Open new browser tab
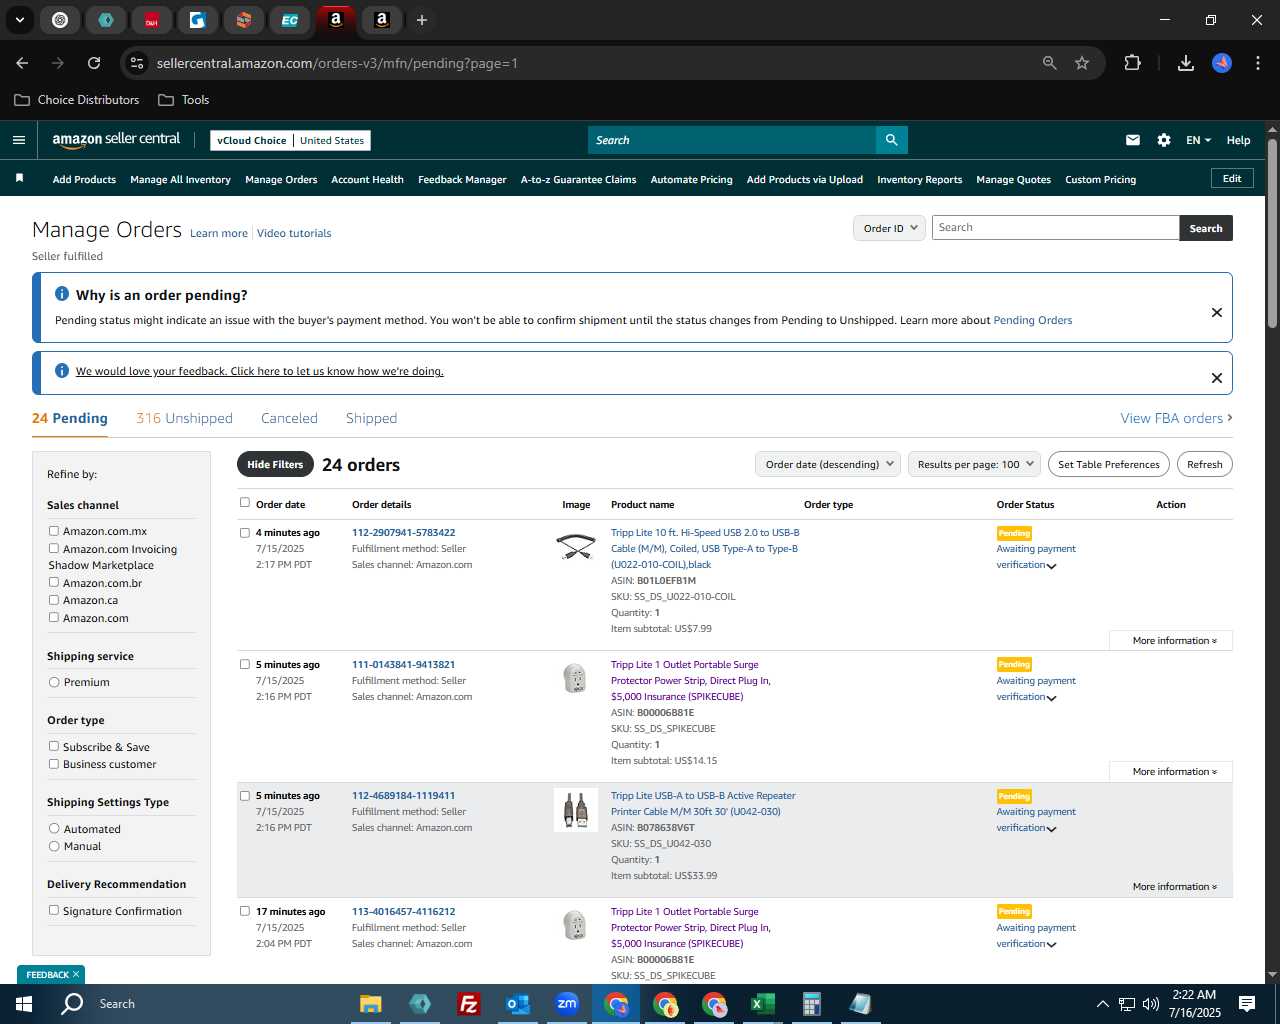This screenshot has width=1280, height=1024. tap(422, 20)
